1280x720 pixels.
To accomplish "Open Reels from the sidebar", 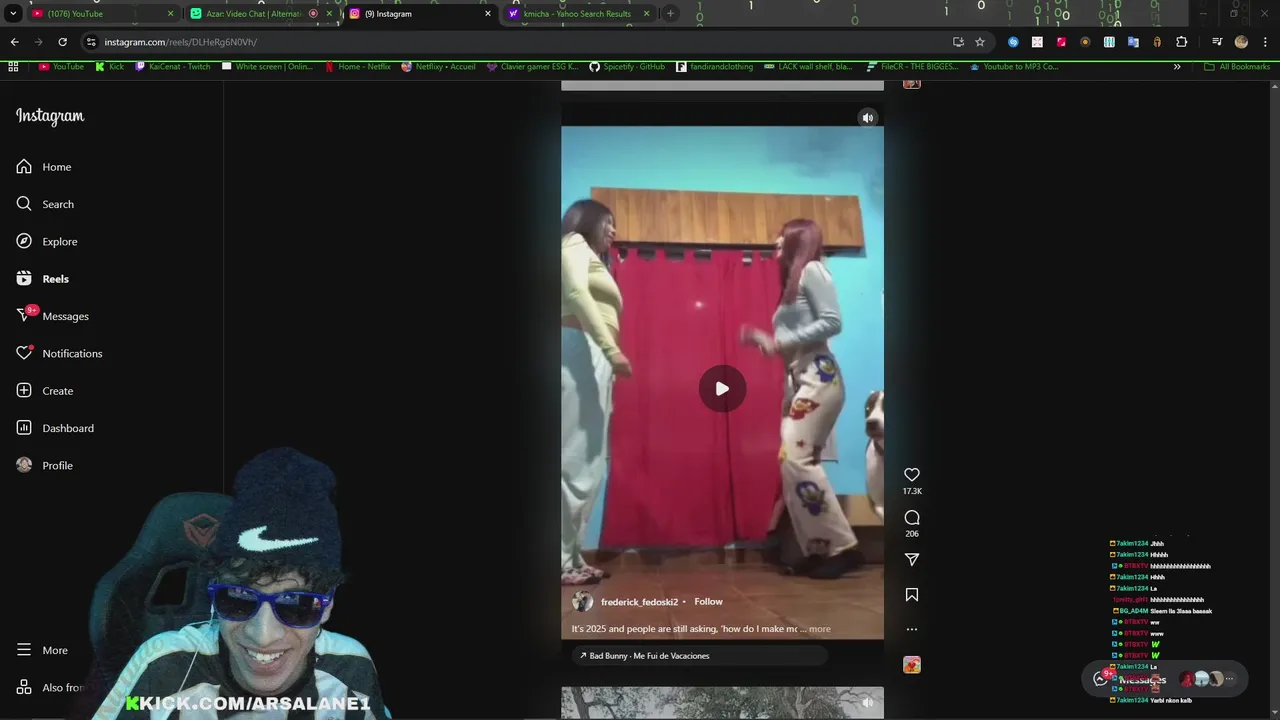I will pyautogui.click(x=43, y=279).
